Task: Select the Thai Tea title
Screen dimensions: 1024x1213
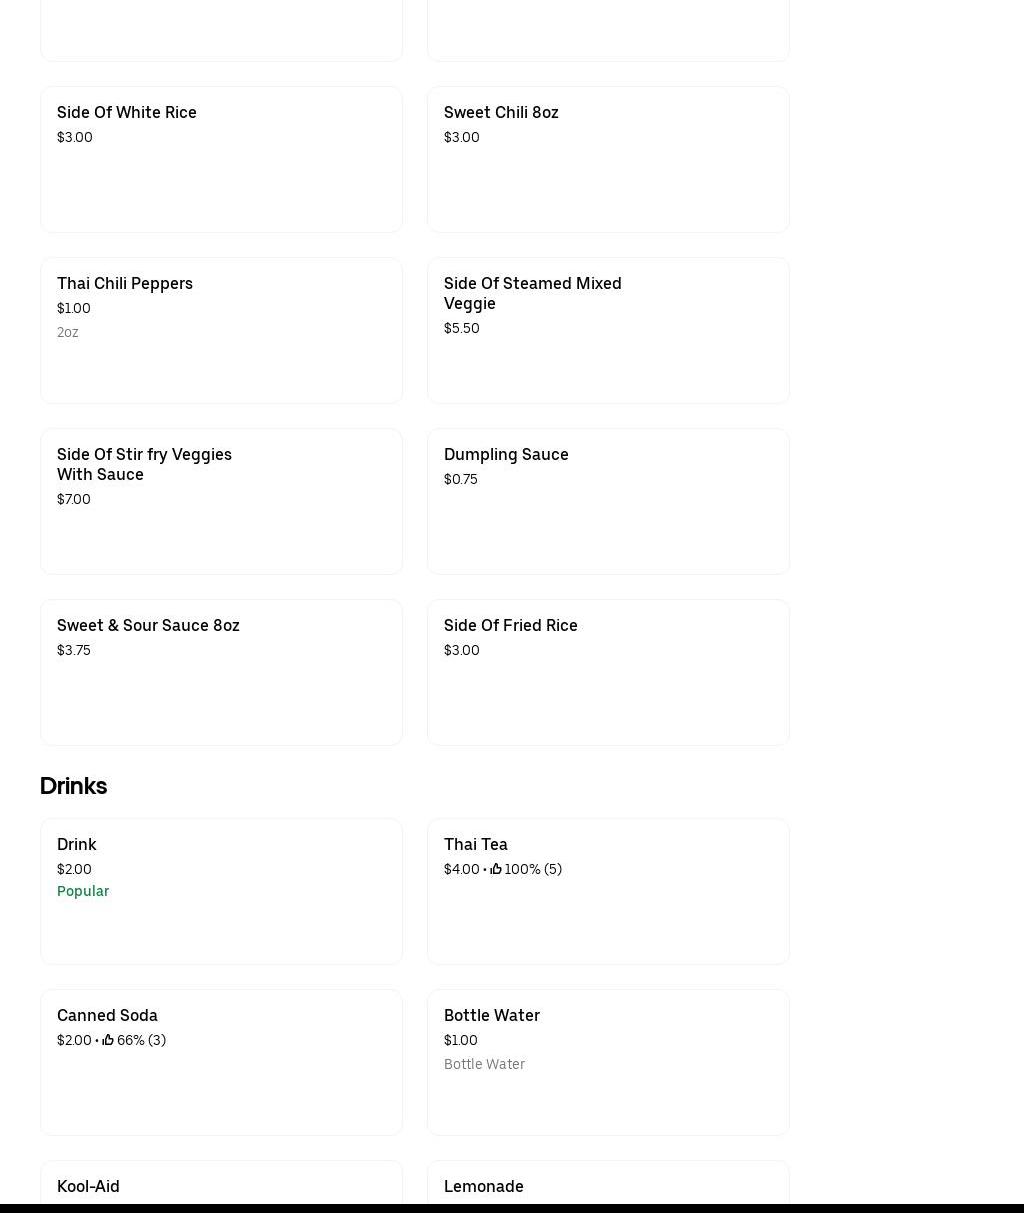Action: pos(476,844)
